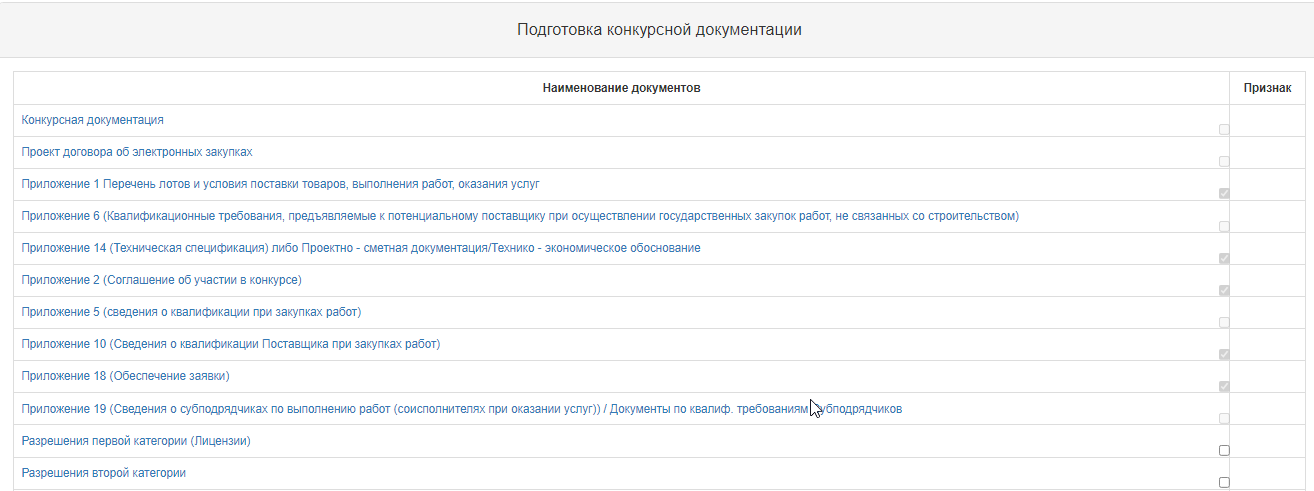Click the Наименование документов column header
Screen dimensions: 1314x491
[621, 88]
